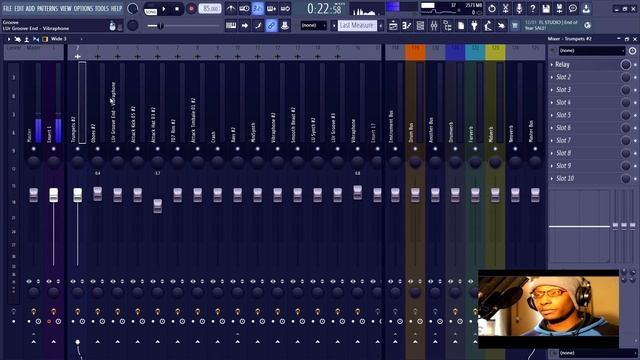Image resolution: width=640 pixels, height=360 pixels.
Task: Open the ADD menu
Action: pos(30,8)
